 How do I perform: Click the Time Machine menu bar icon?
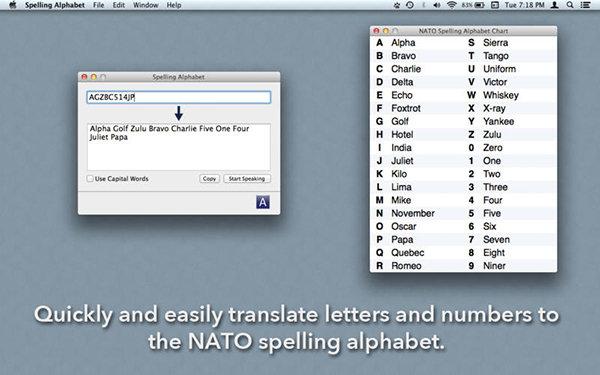pos(410,5)
